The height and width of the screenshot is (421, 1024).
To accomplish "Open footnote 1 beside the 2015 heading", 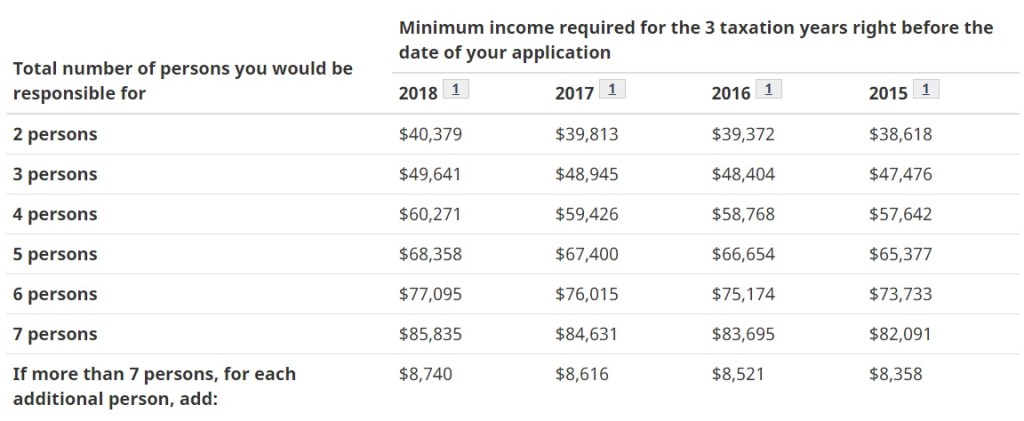I will 926,90.
